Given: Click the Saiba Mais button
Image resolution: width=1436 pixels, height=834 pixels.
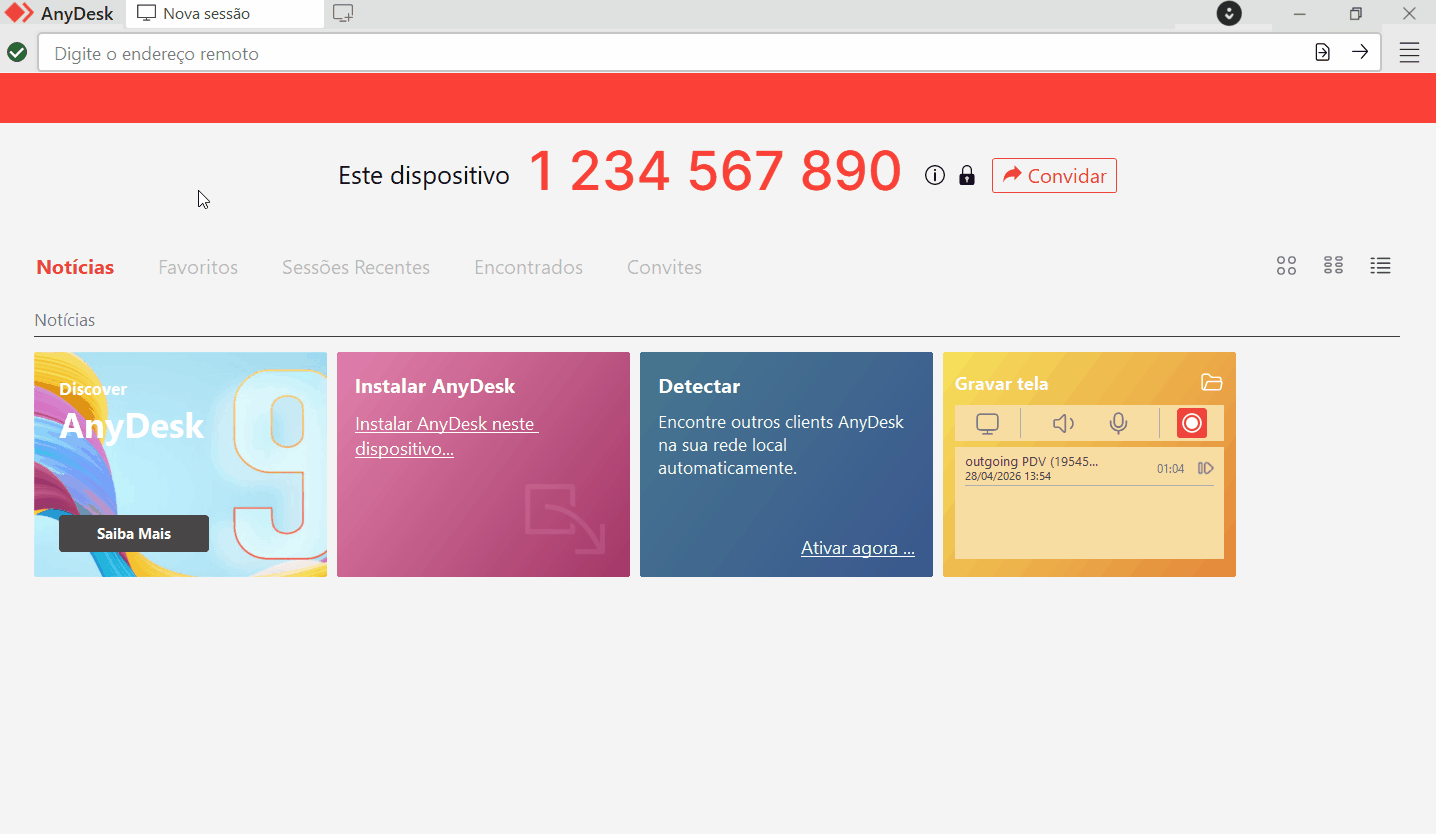Looking at the screenshot, I should pyautogui.click(x=134, y=533).
